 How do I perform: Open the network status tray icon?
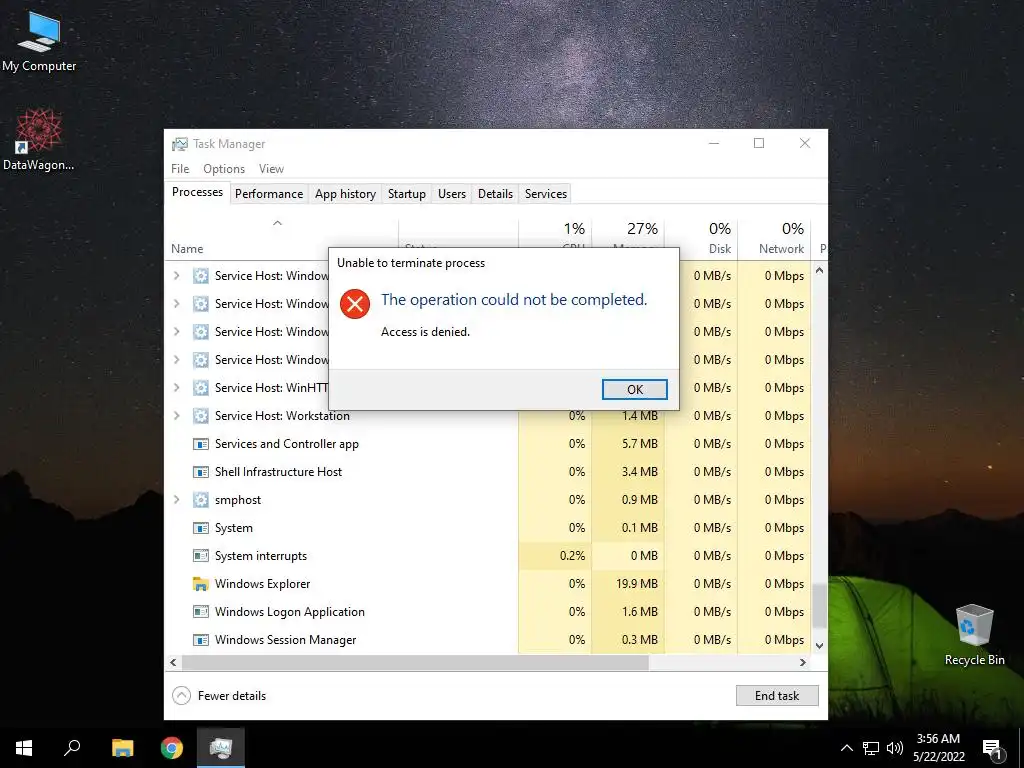(871, 748)
